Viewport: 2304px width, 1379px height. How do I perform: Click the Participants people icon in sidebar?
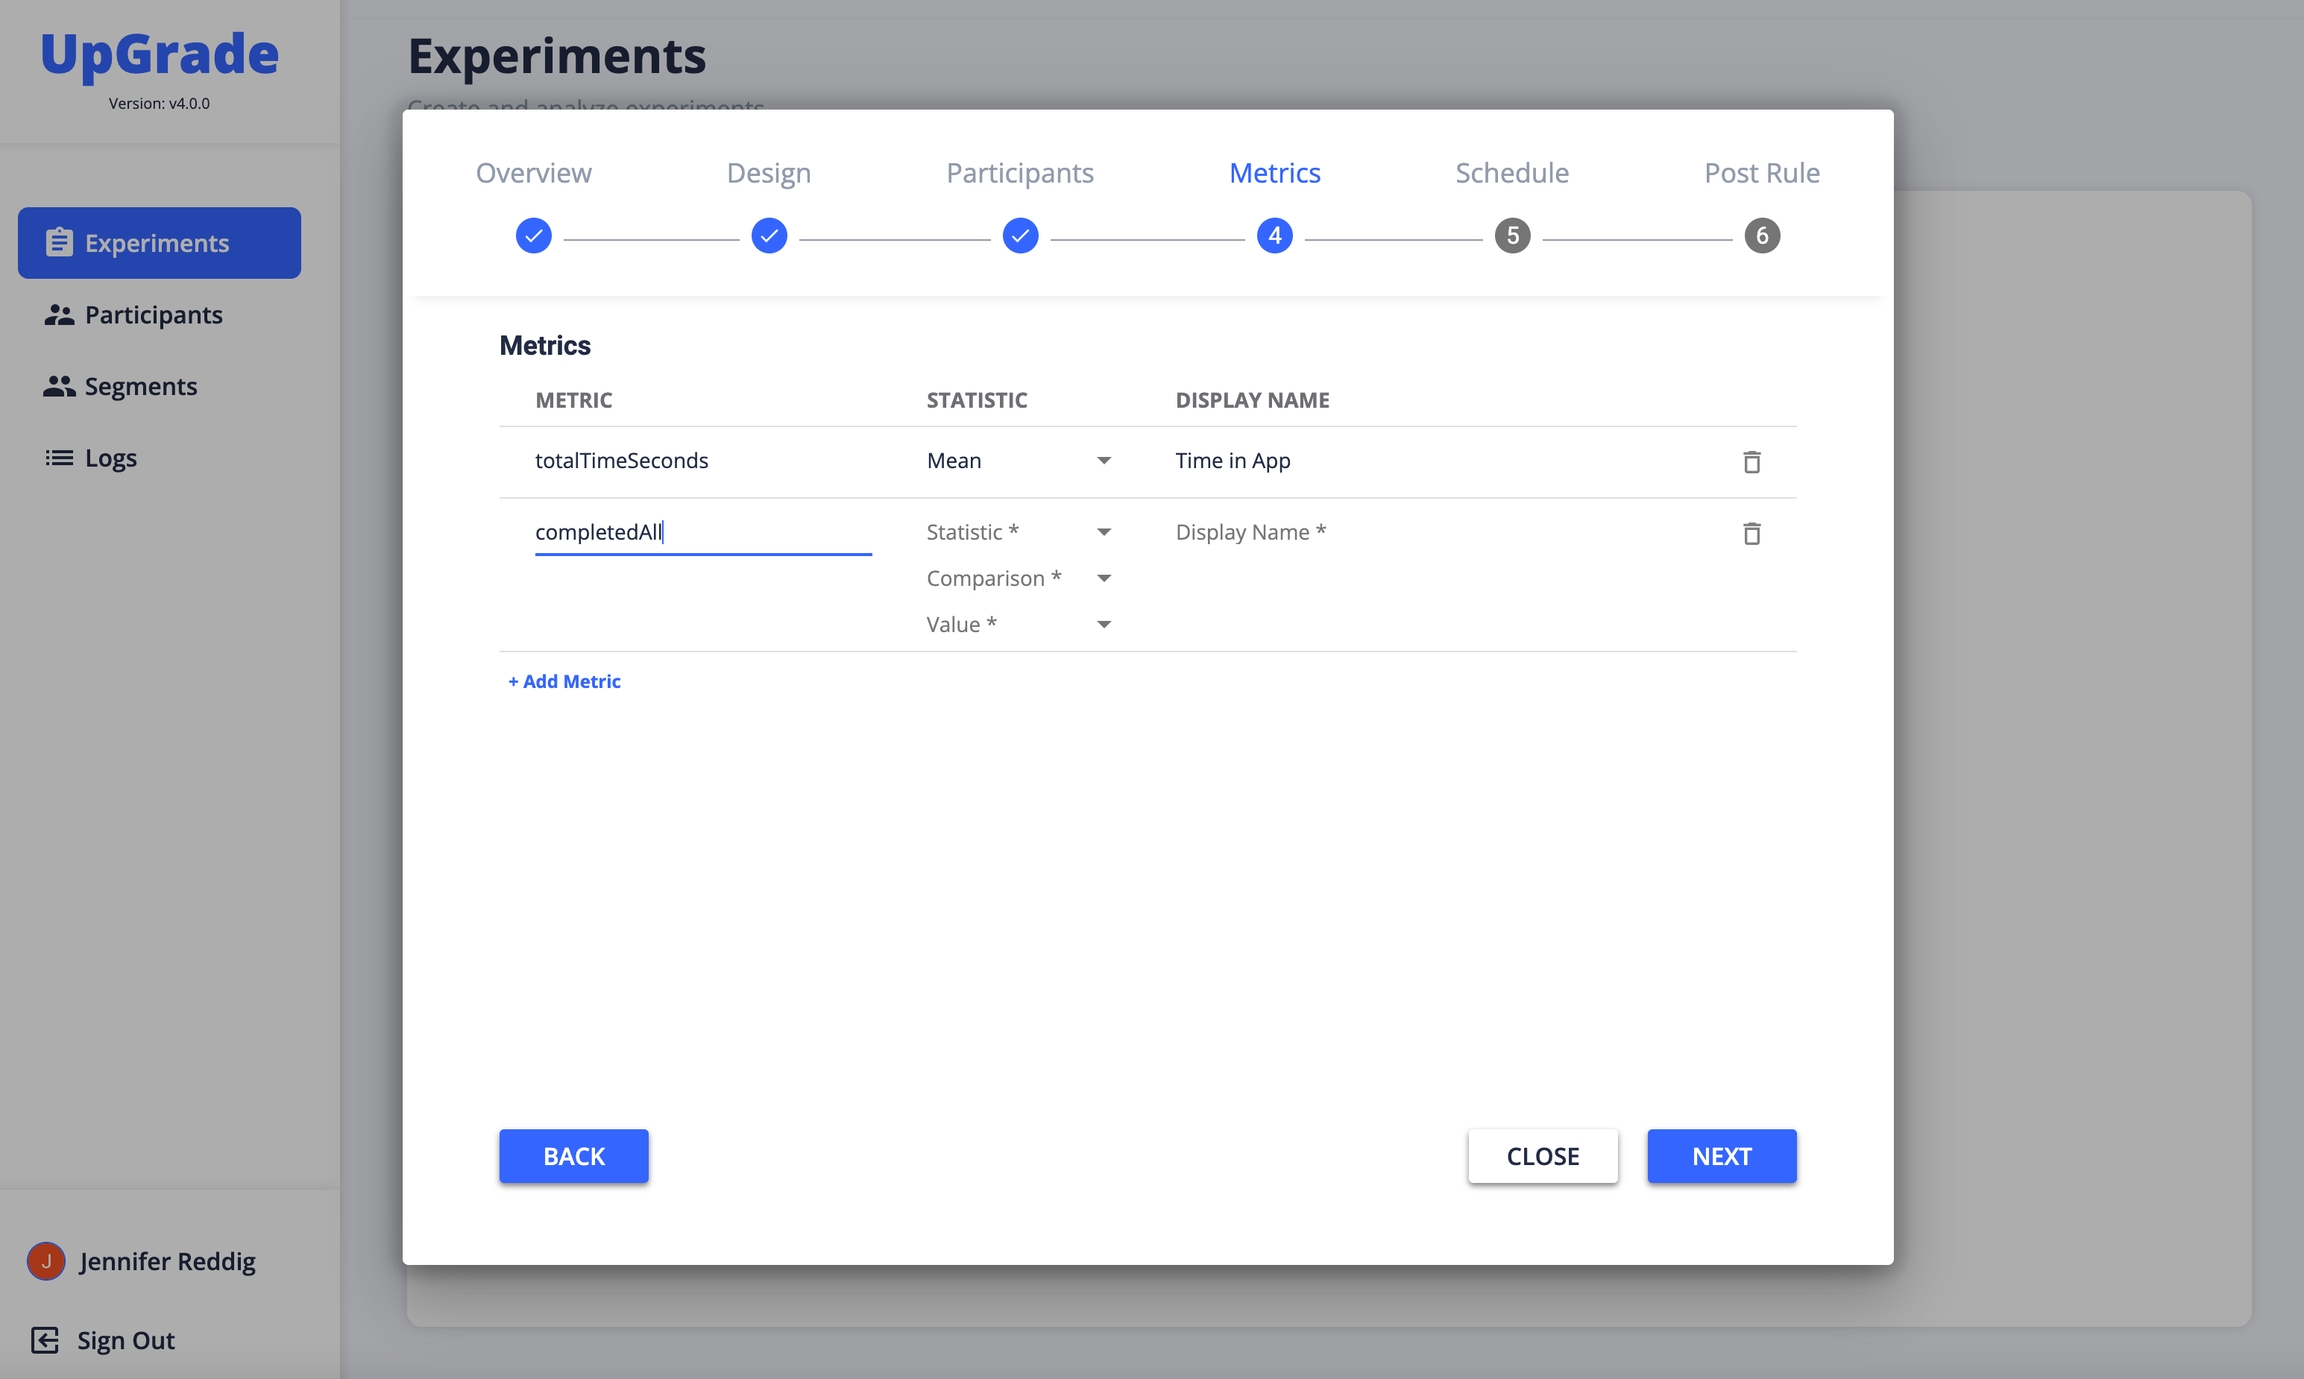59,315
